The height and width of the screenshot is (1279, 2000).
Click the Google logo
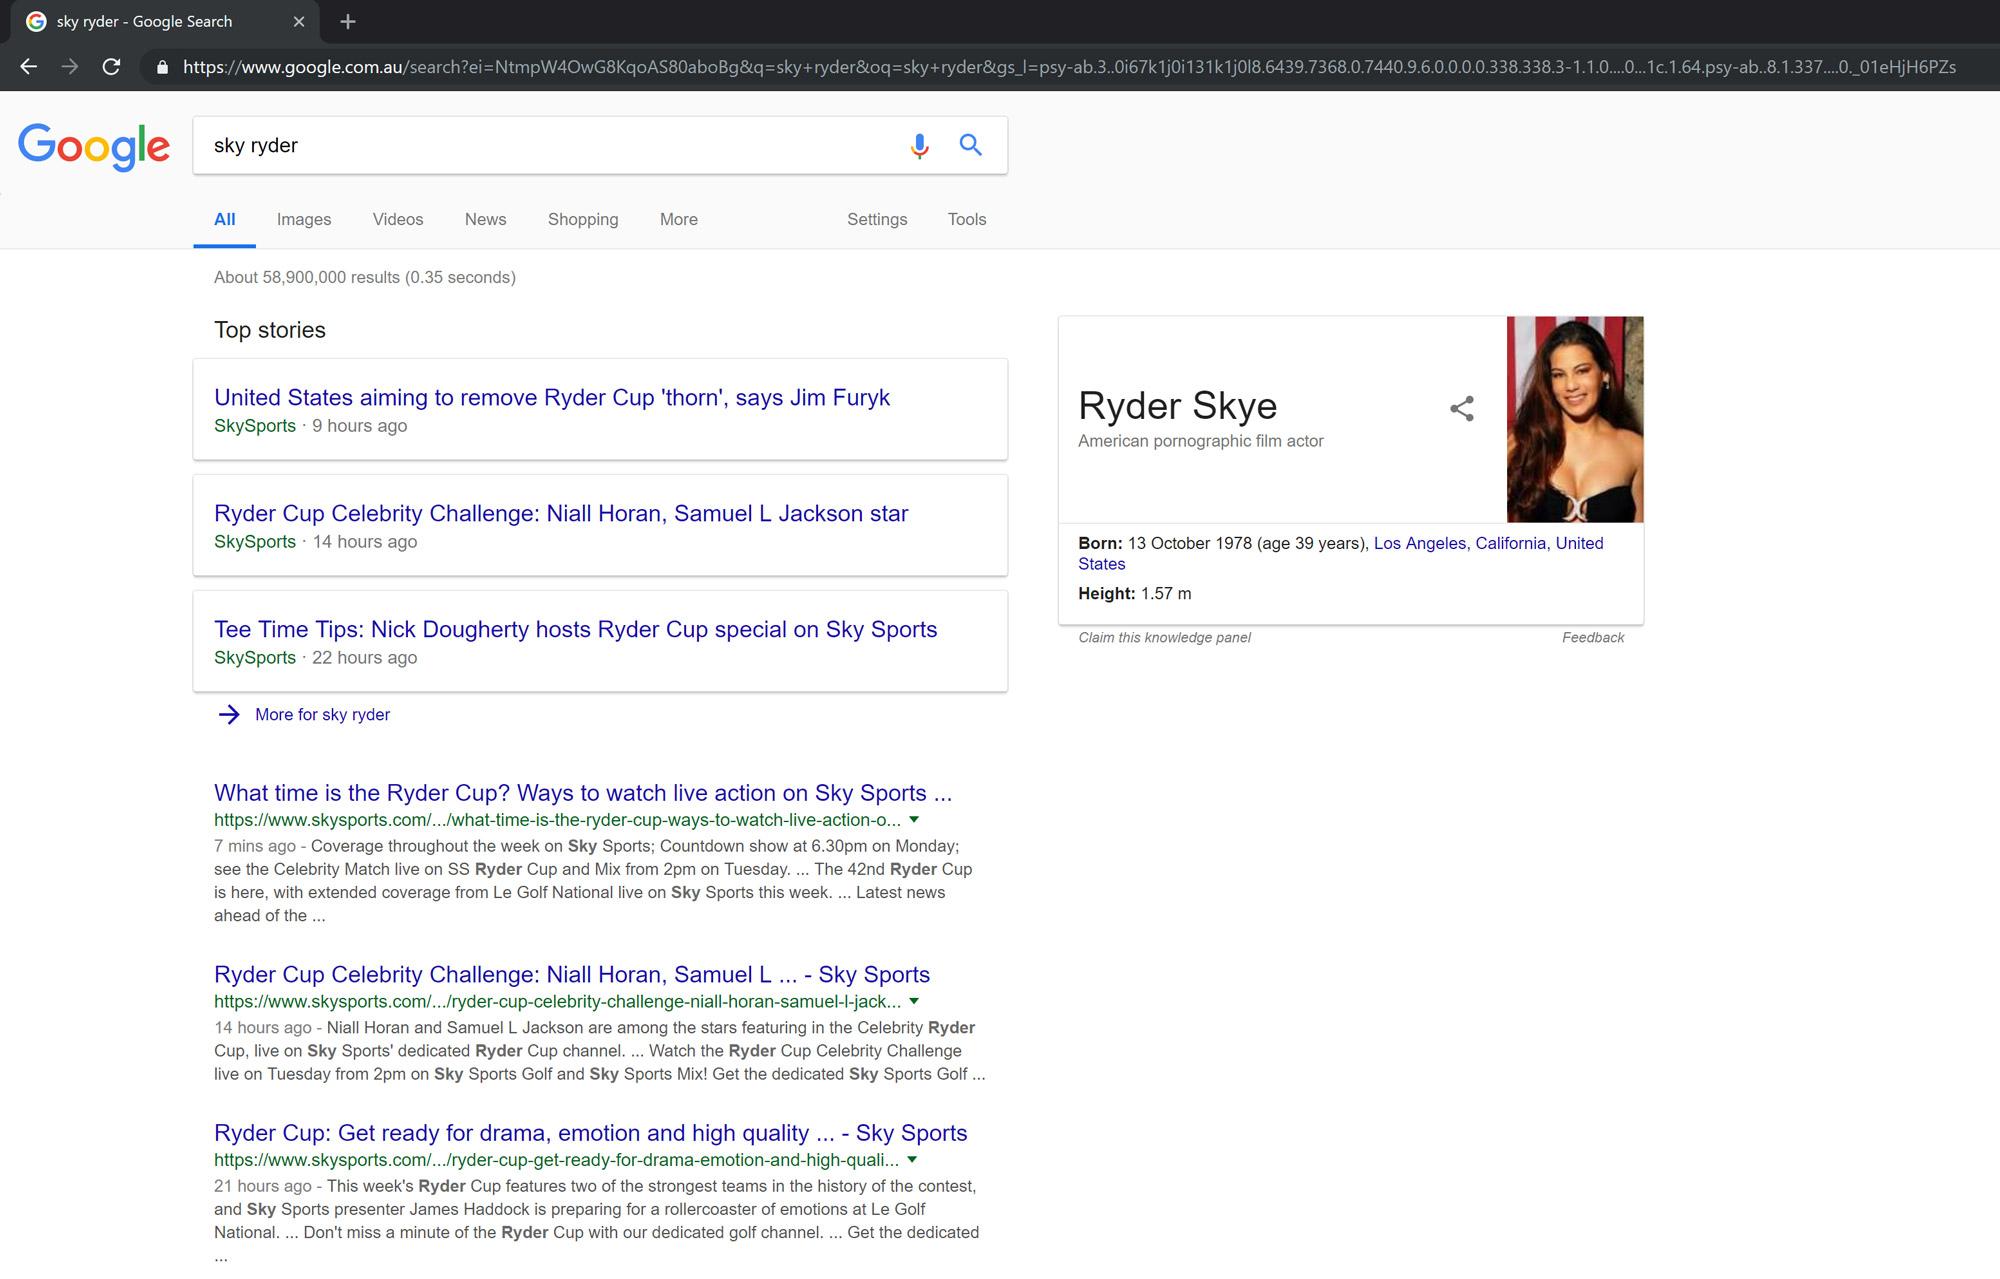point(94,147)
